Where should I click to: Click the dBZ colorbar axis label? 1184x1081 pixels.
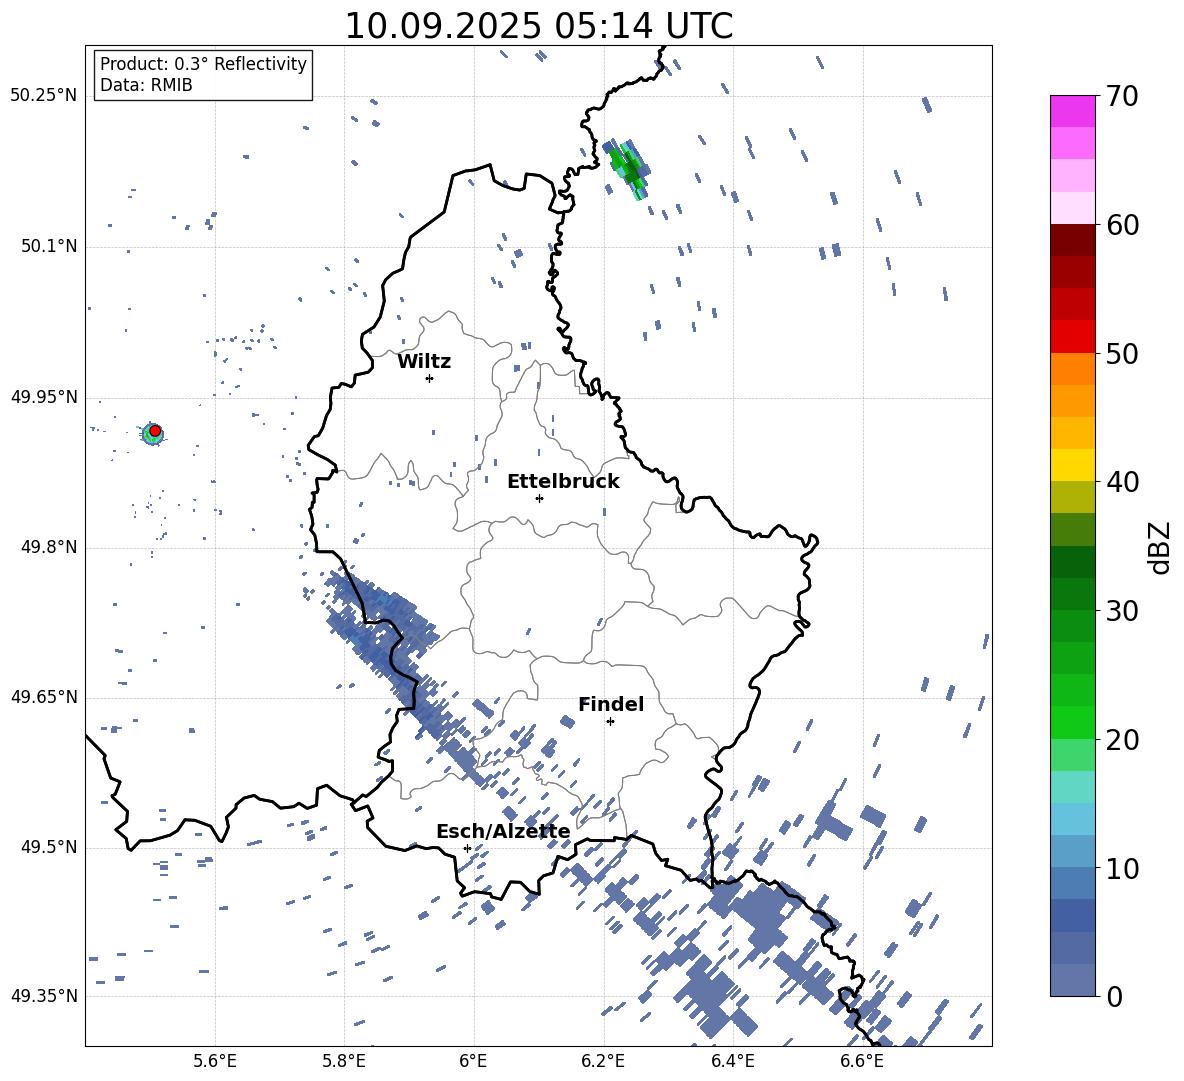click(x=1161, y=547)
